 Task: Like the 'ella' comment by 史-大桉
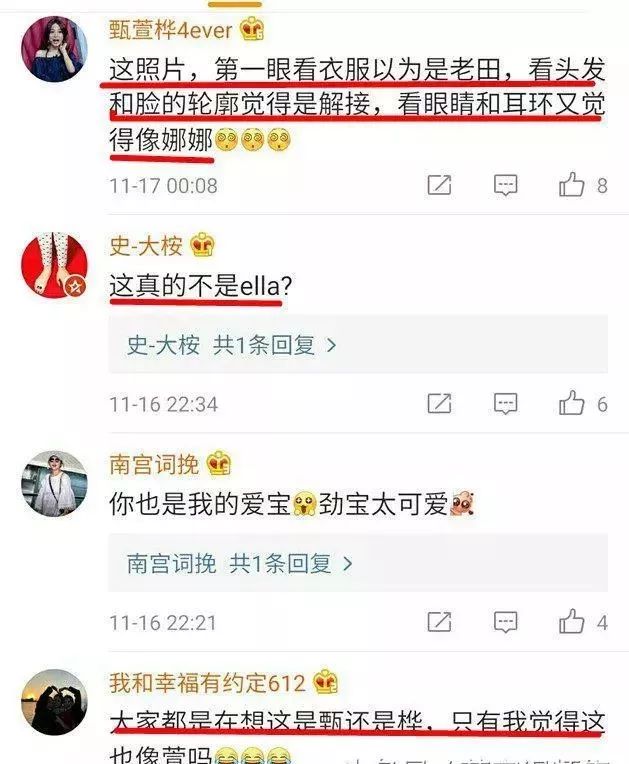click(571, 403)
